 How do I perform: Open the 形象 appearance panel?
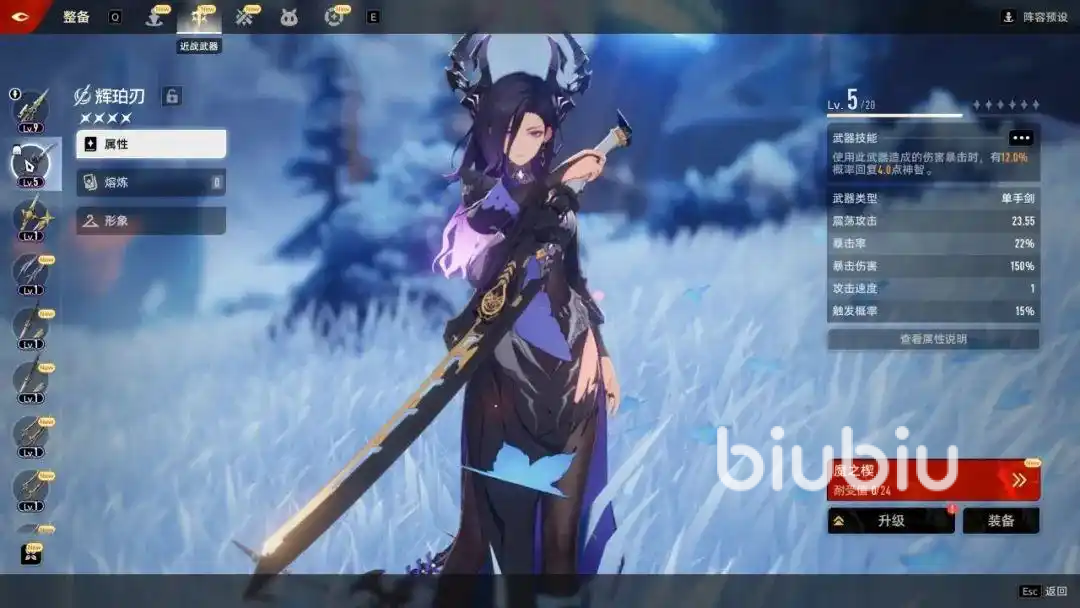point(151,221)
